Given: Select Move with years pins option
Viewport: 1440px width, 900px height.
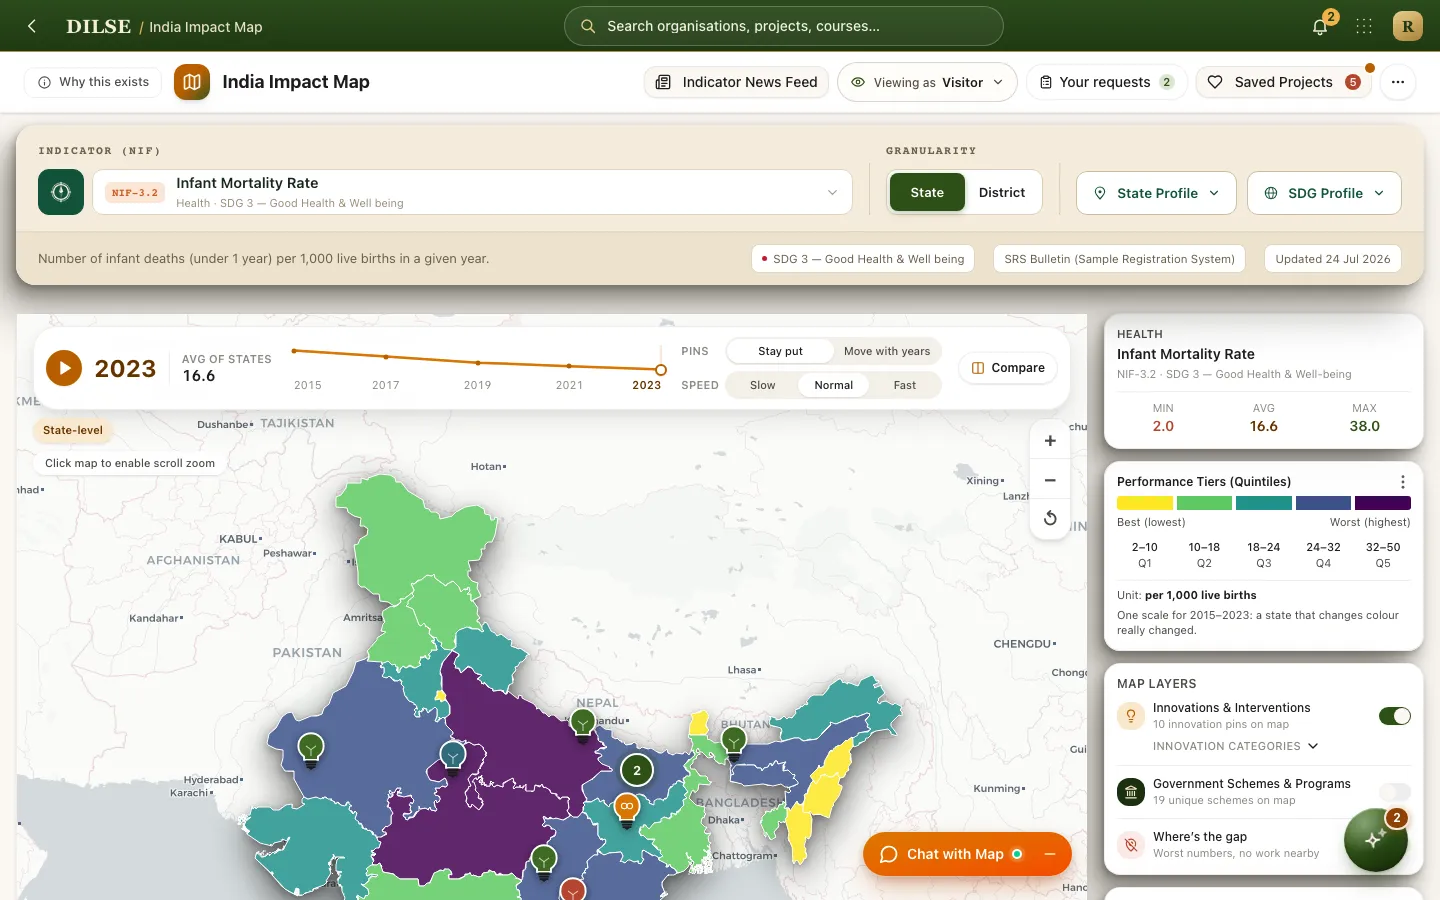Looking at the screenshot, I should [887, 351].
